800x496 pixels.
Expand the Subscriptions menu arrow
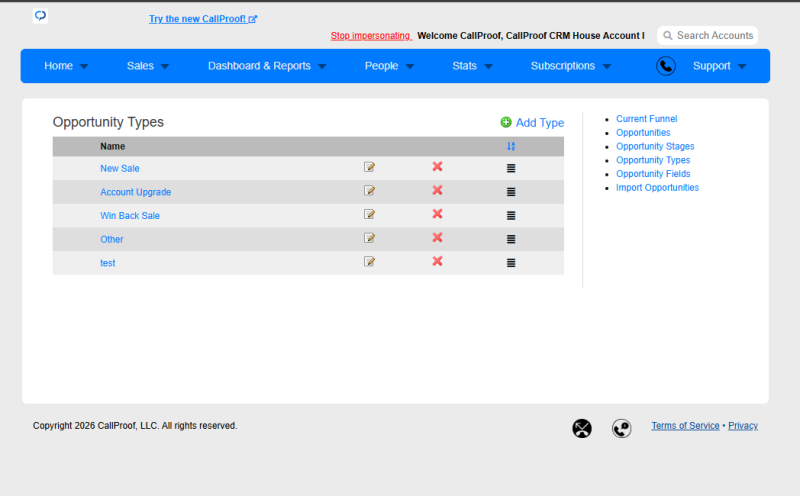click(x=607, y=66)
